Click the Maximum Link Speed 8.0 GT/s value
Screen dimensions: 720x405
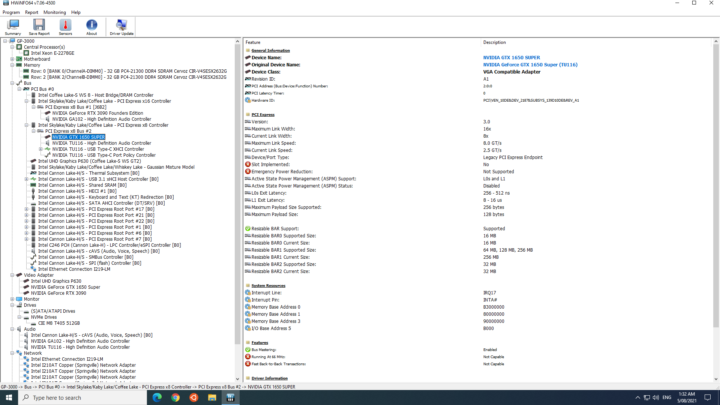[492, 143]
